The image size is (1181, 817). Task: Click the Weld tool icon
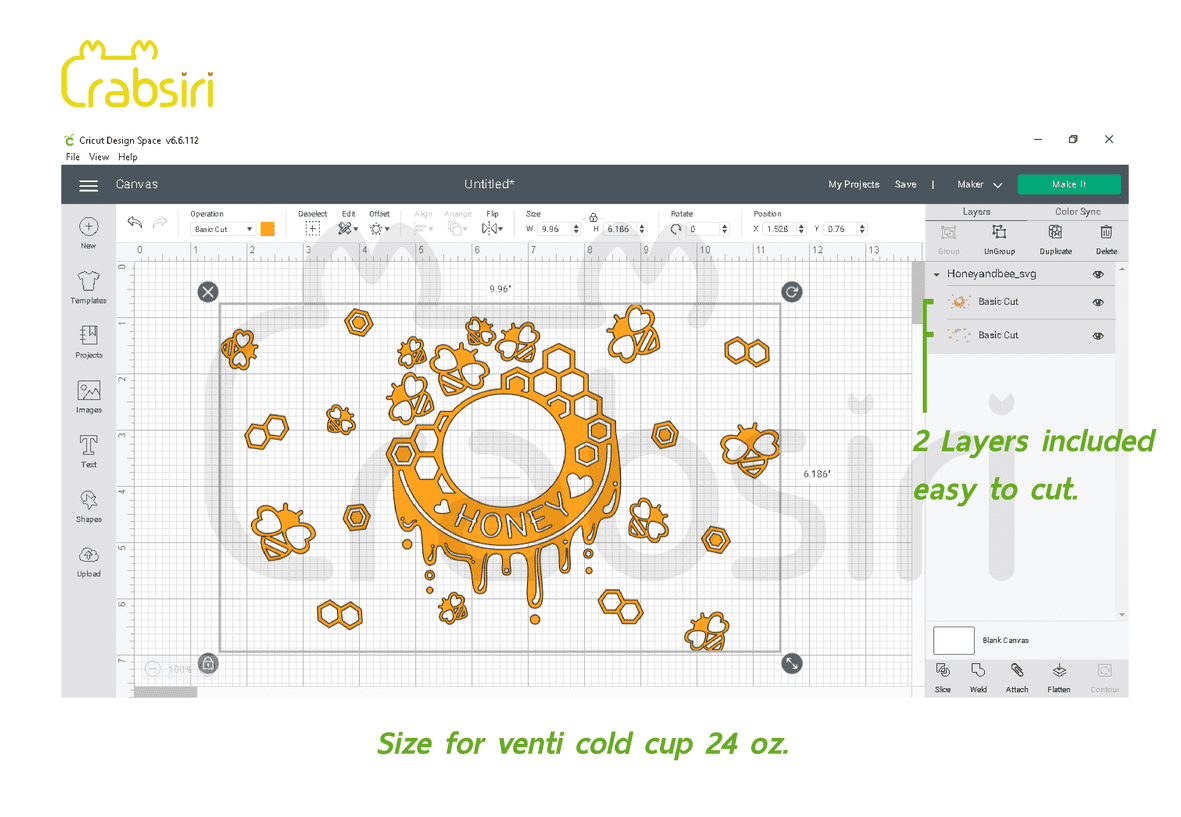[x=978, y=671]
